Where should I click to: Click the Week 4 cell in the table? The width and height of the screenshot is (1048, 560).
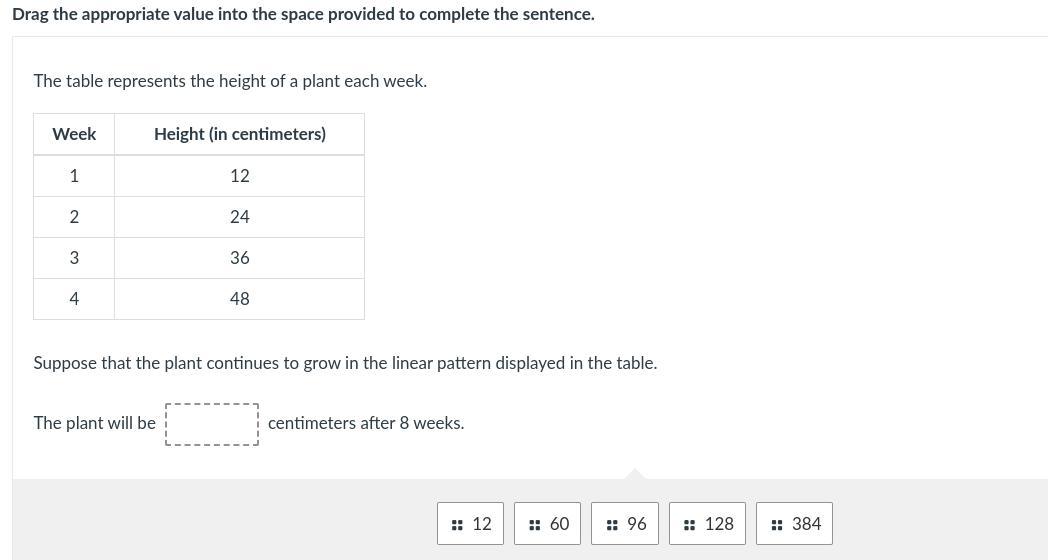coord(74,299)
